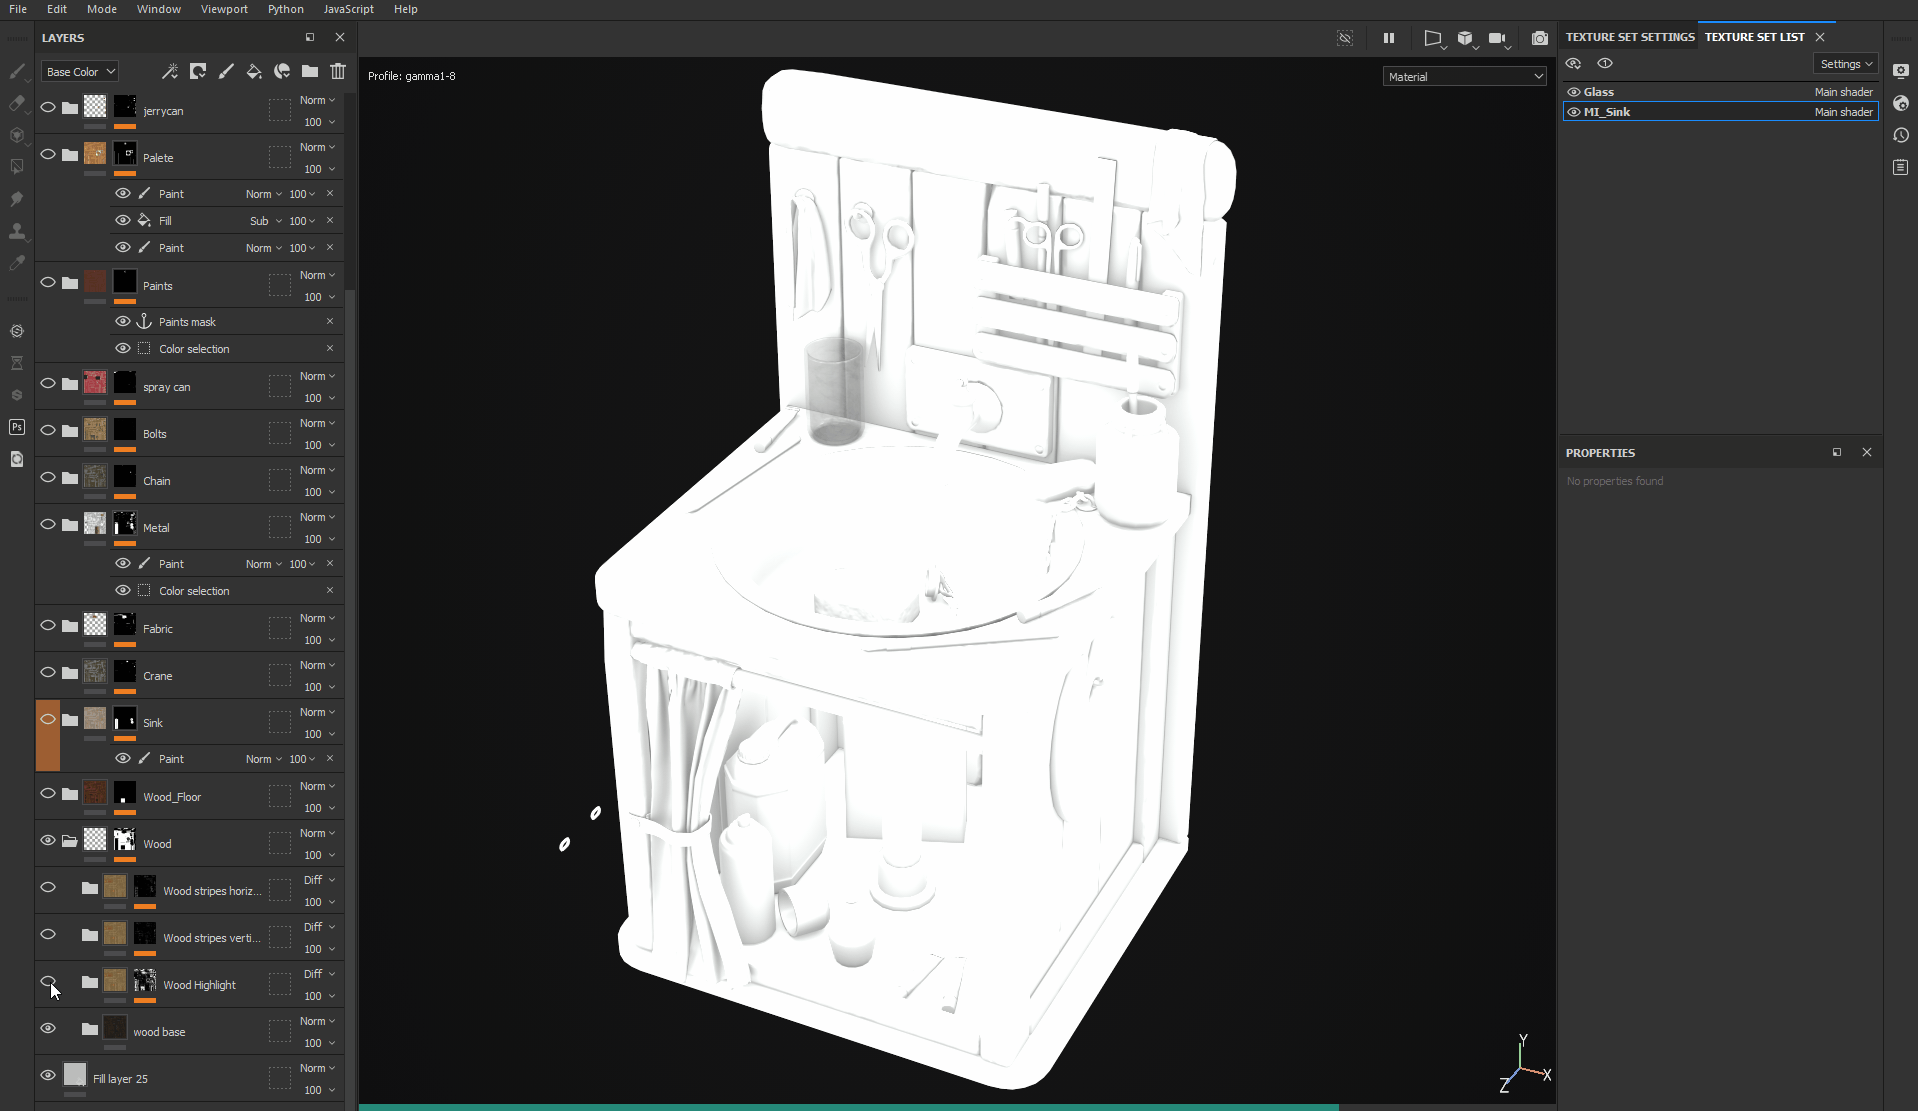Pause the engine computation

[1389, 38]
